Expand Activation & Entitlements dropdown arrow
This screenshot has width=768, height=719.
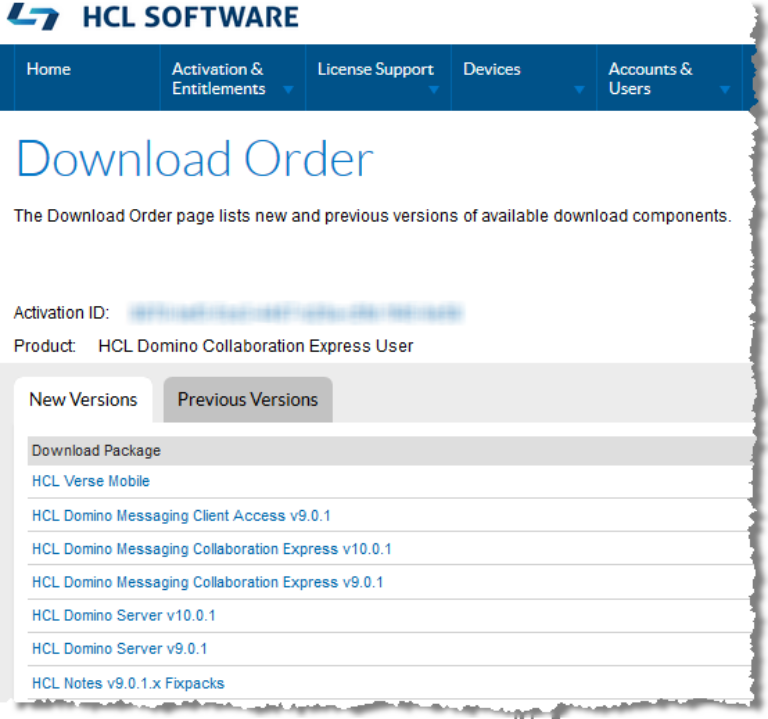288,90
